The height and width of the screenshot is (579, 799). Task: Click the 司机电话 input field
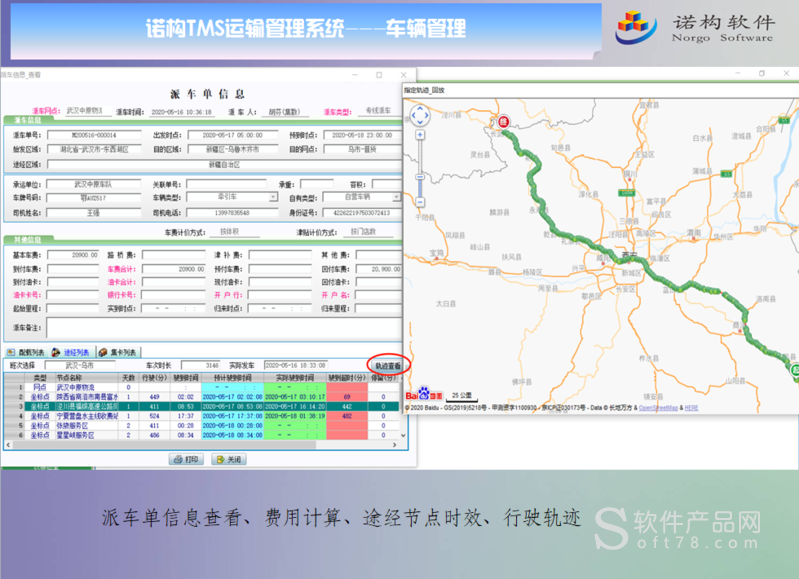click(232, 213)
